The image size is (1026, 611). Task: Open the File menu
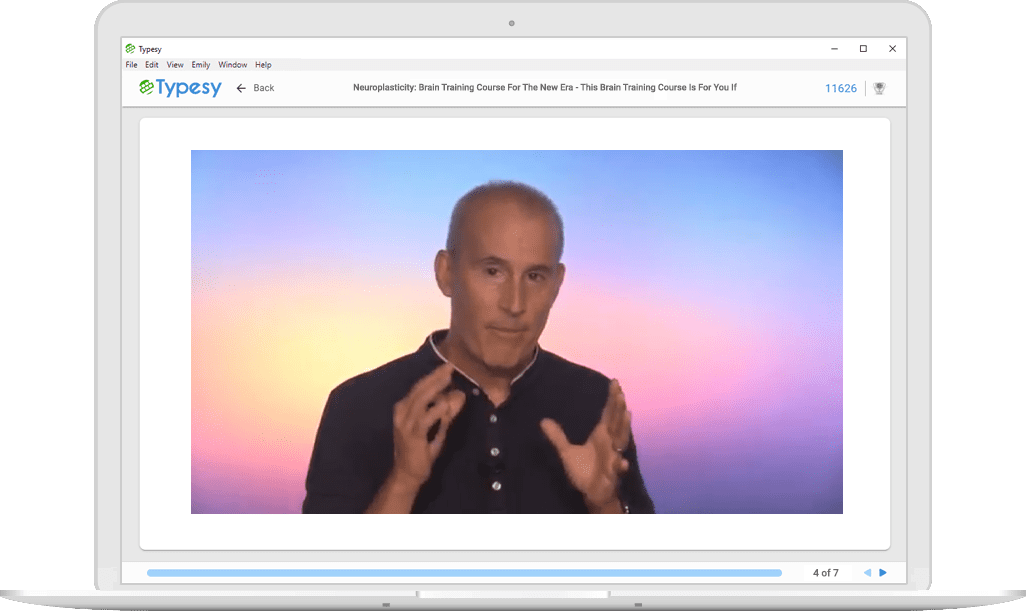click(132, 65)
